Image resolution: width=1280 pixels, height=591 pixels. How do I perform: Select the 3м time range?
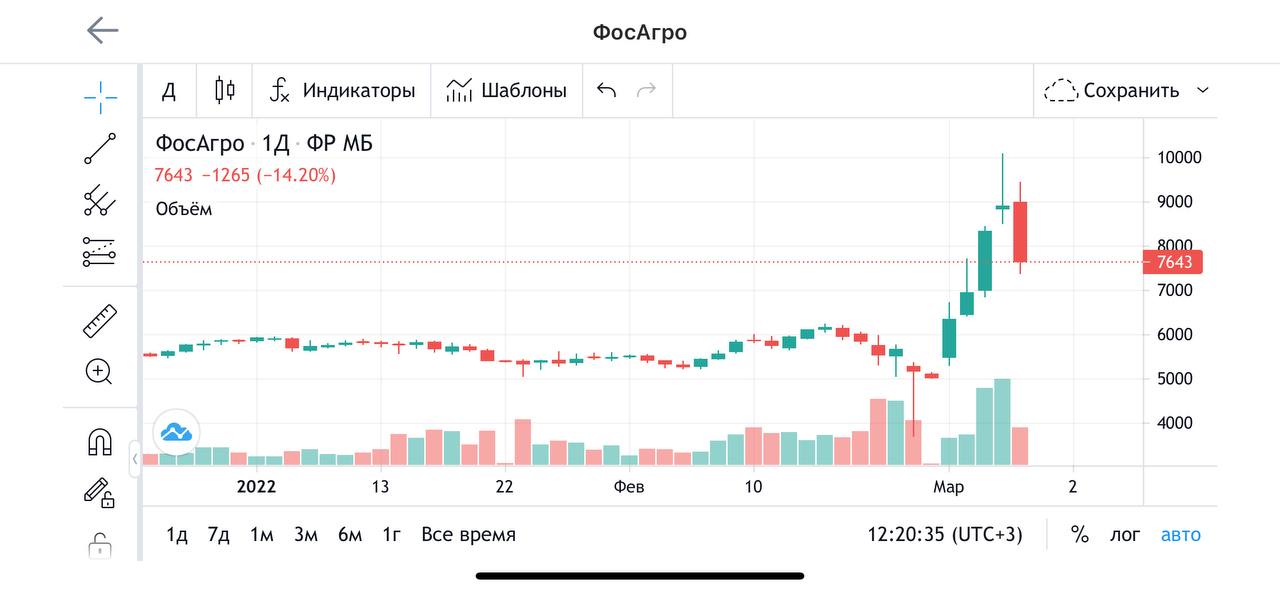pos(305,535)
